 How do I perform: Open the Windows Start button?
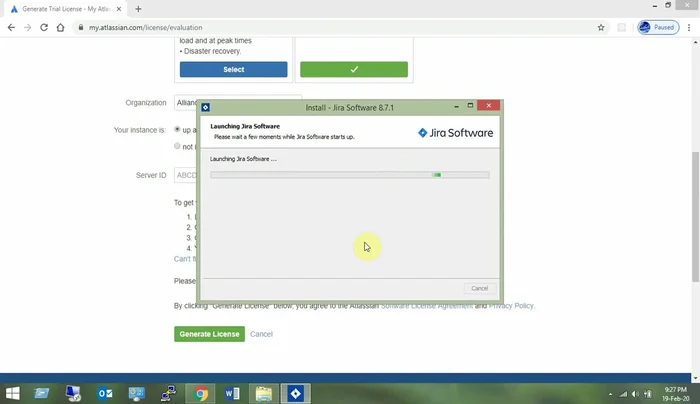(x=12, y=393)
